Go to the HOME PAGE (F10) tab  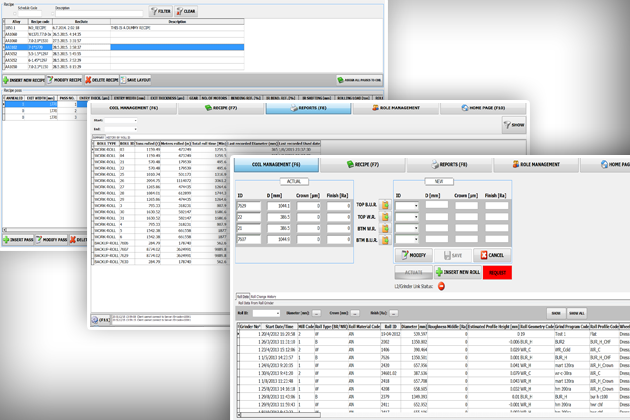pyautogui.click(x=486, y=107)
